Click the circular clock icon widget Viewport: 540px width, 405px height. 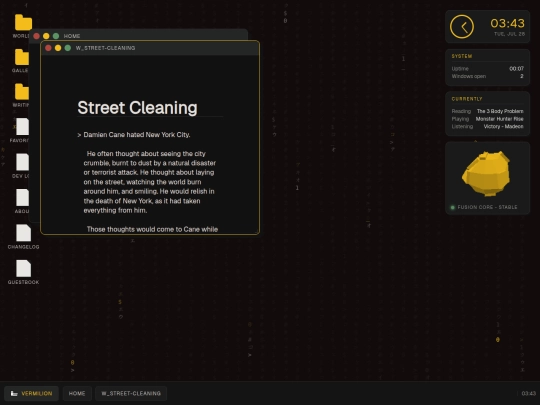(461, 27)
